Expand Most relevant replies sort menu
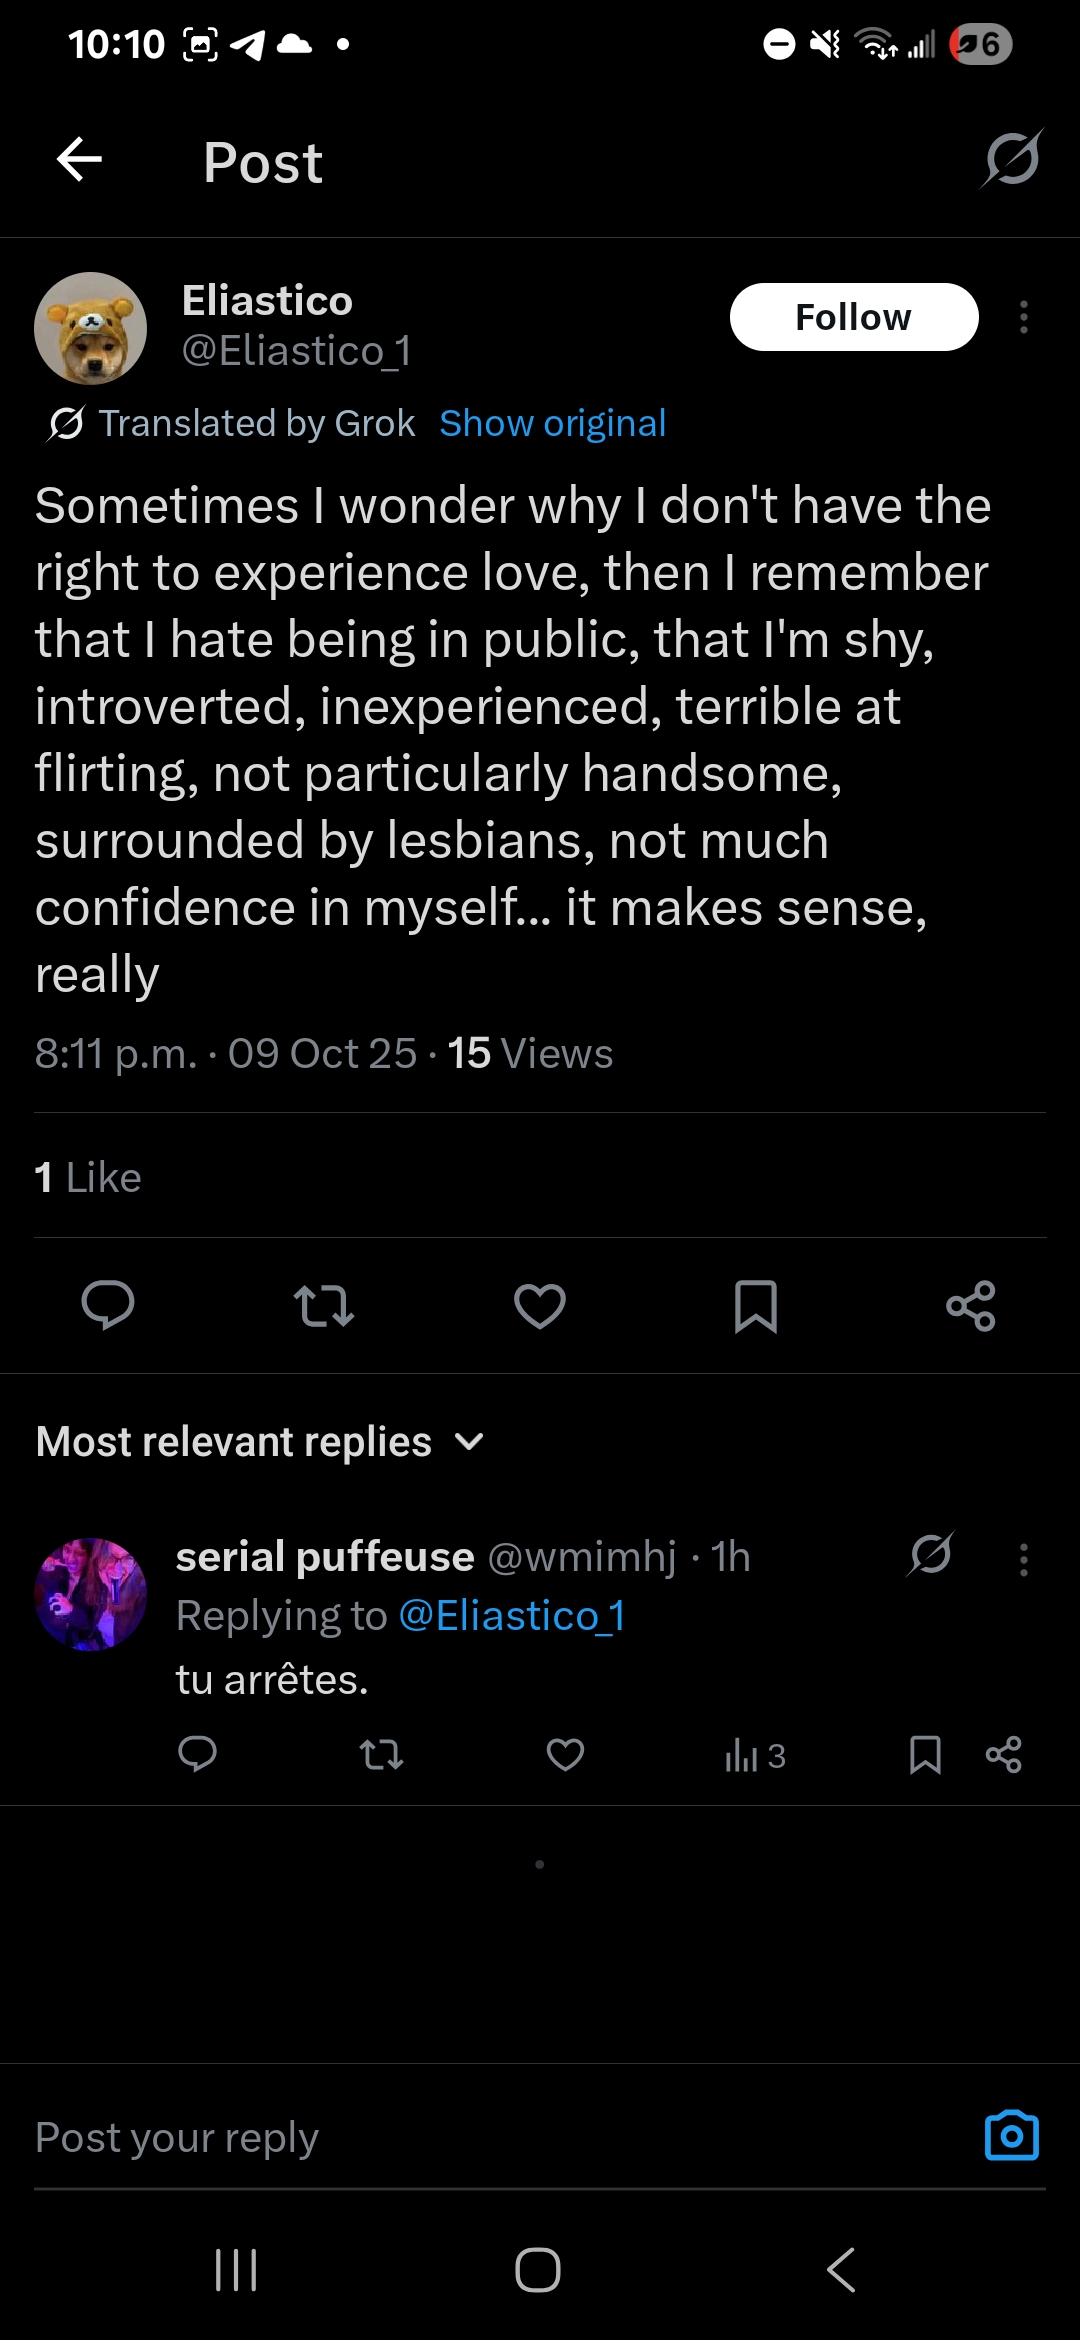1080x2340 pixels. 260,1442
